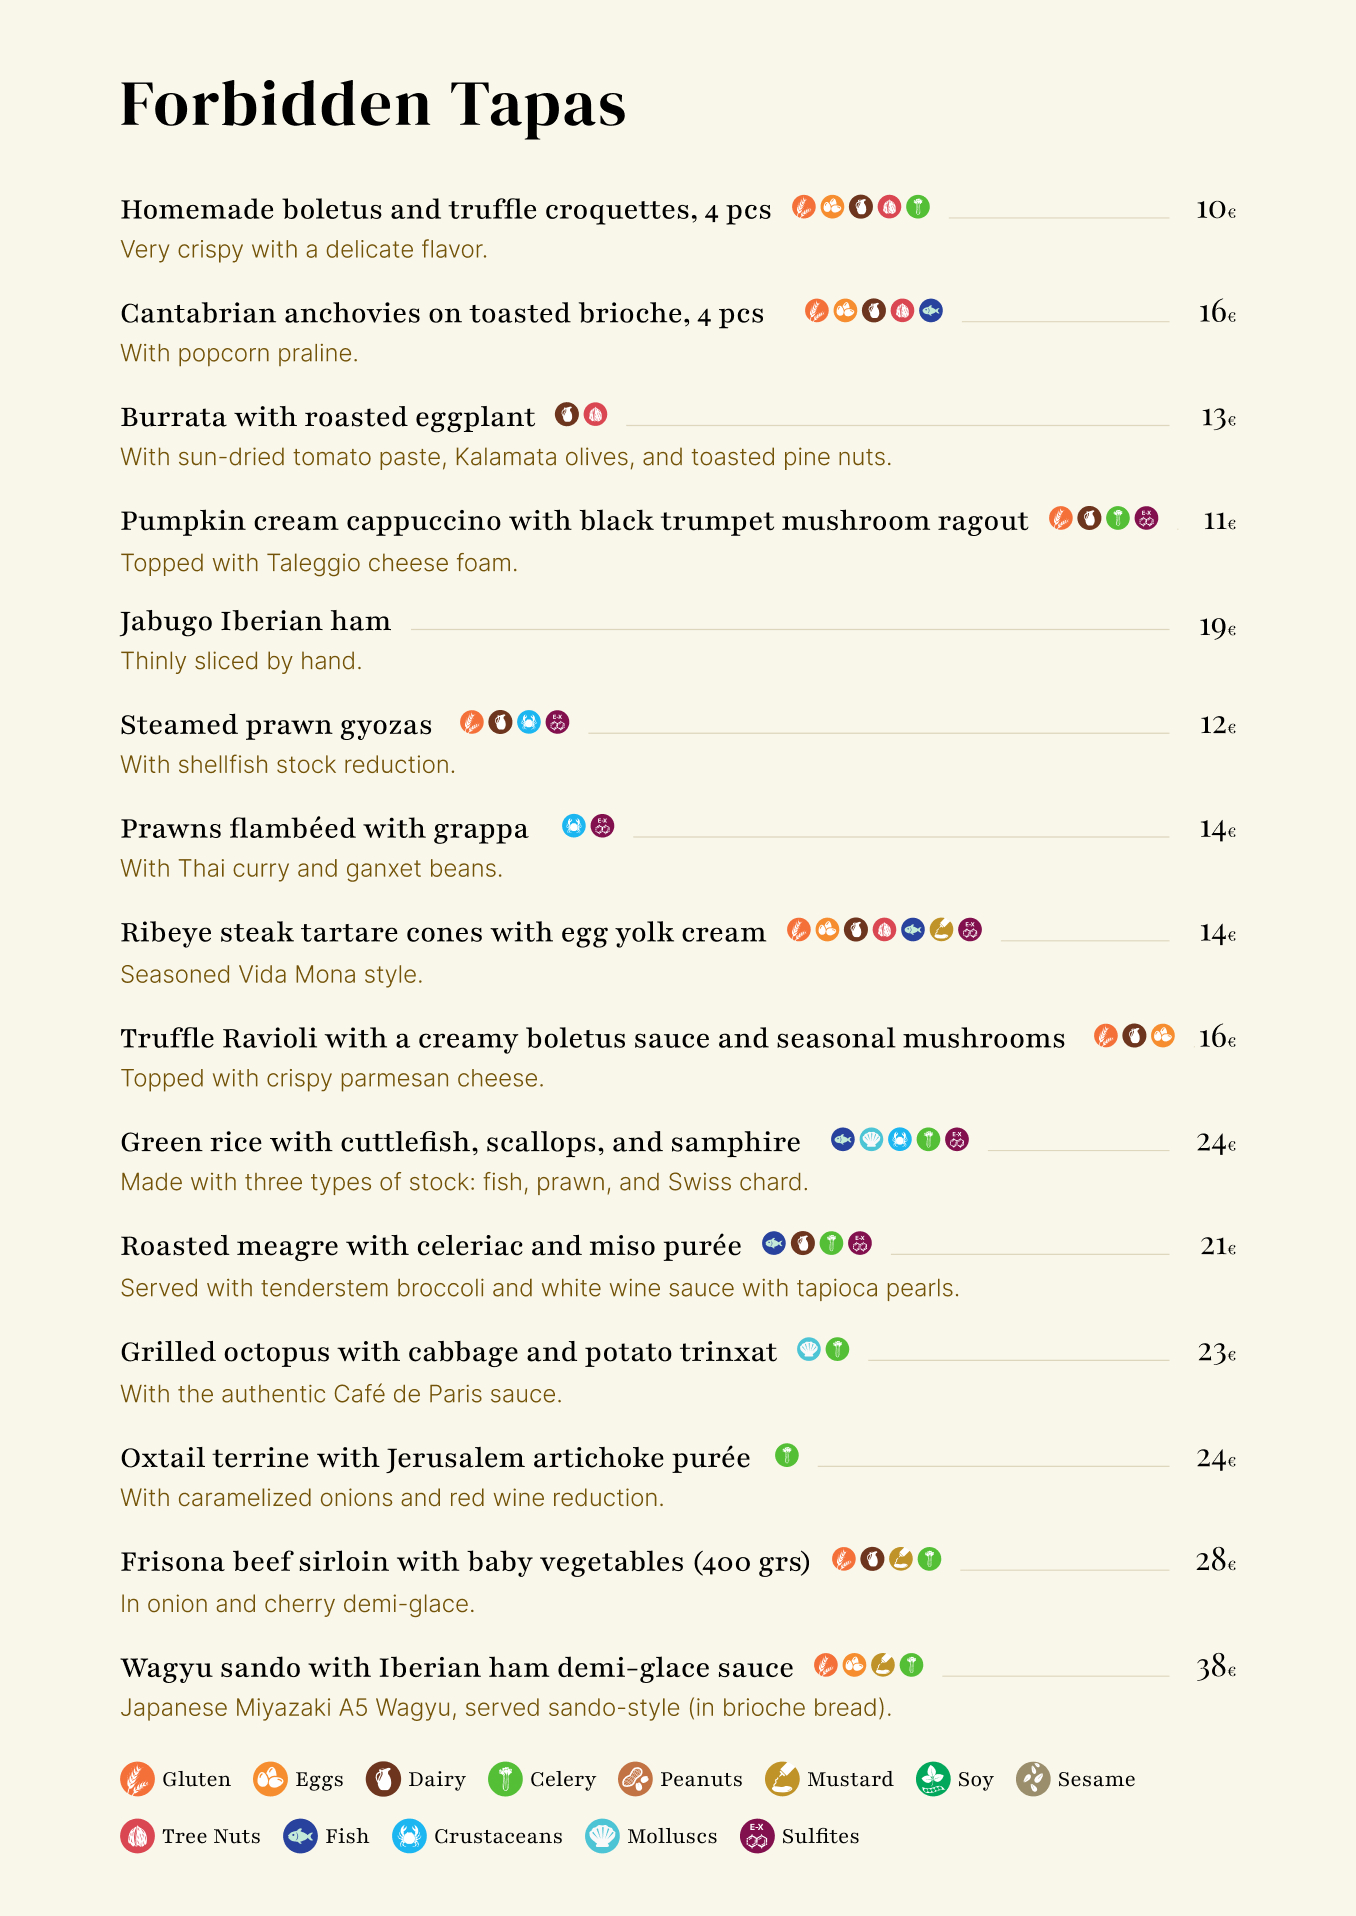1356x1916 pixels.
Task: Click the Fish legend icon
Action: pos(300,1836)
